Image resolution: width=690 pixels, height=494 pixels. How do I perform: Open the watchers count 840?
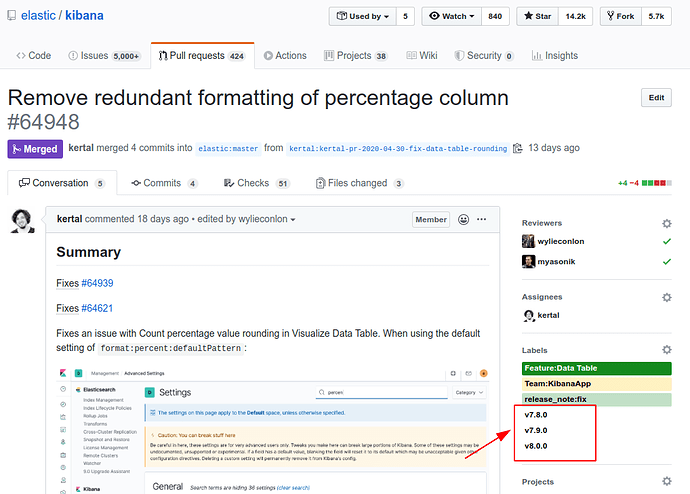pyautogui.click(x=495, y=16)
